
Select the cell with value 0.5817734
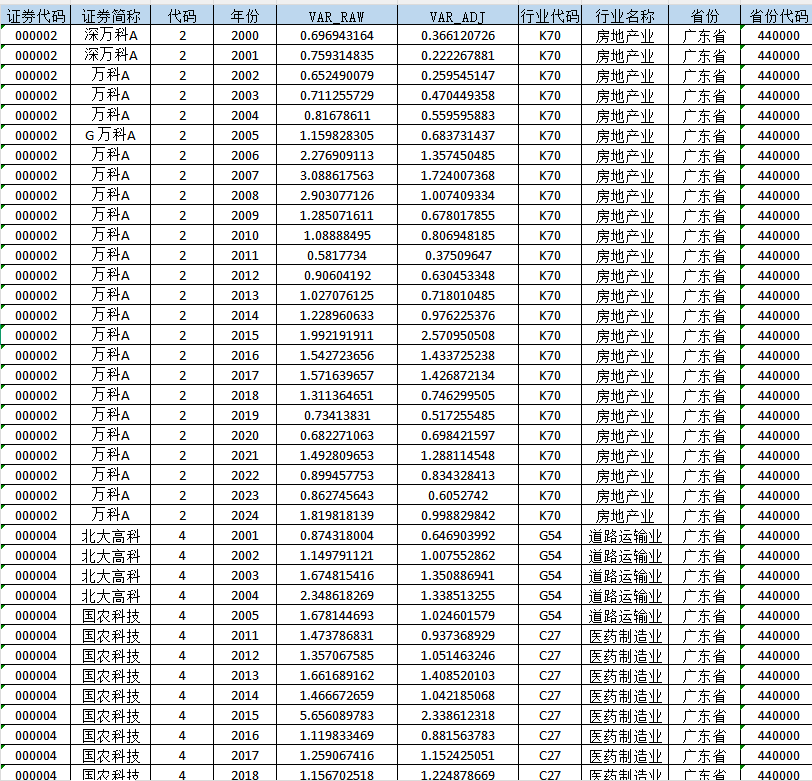tap(337, 256)
